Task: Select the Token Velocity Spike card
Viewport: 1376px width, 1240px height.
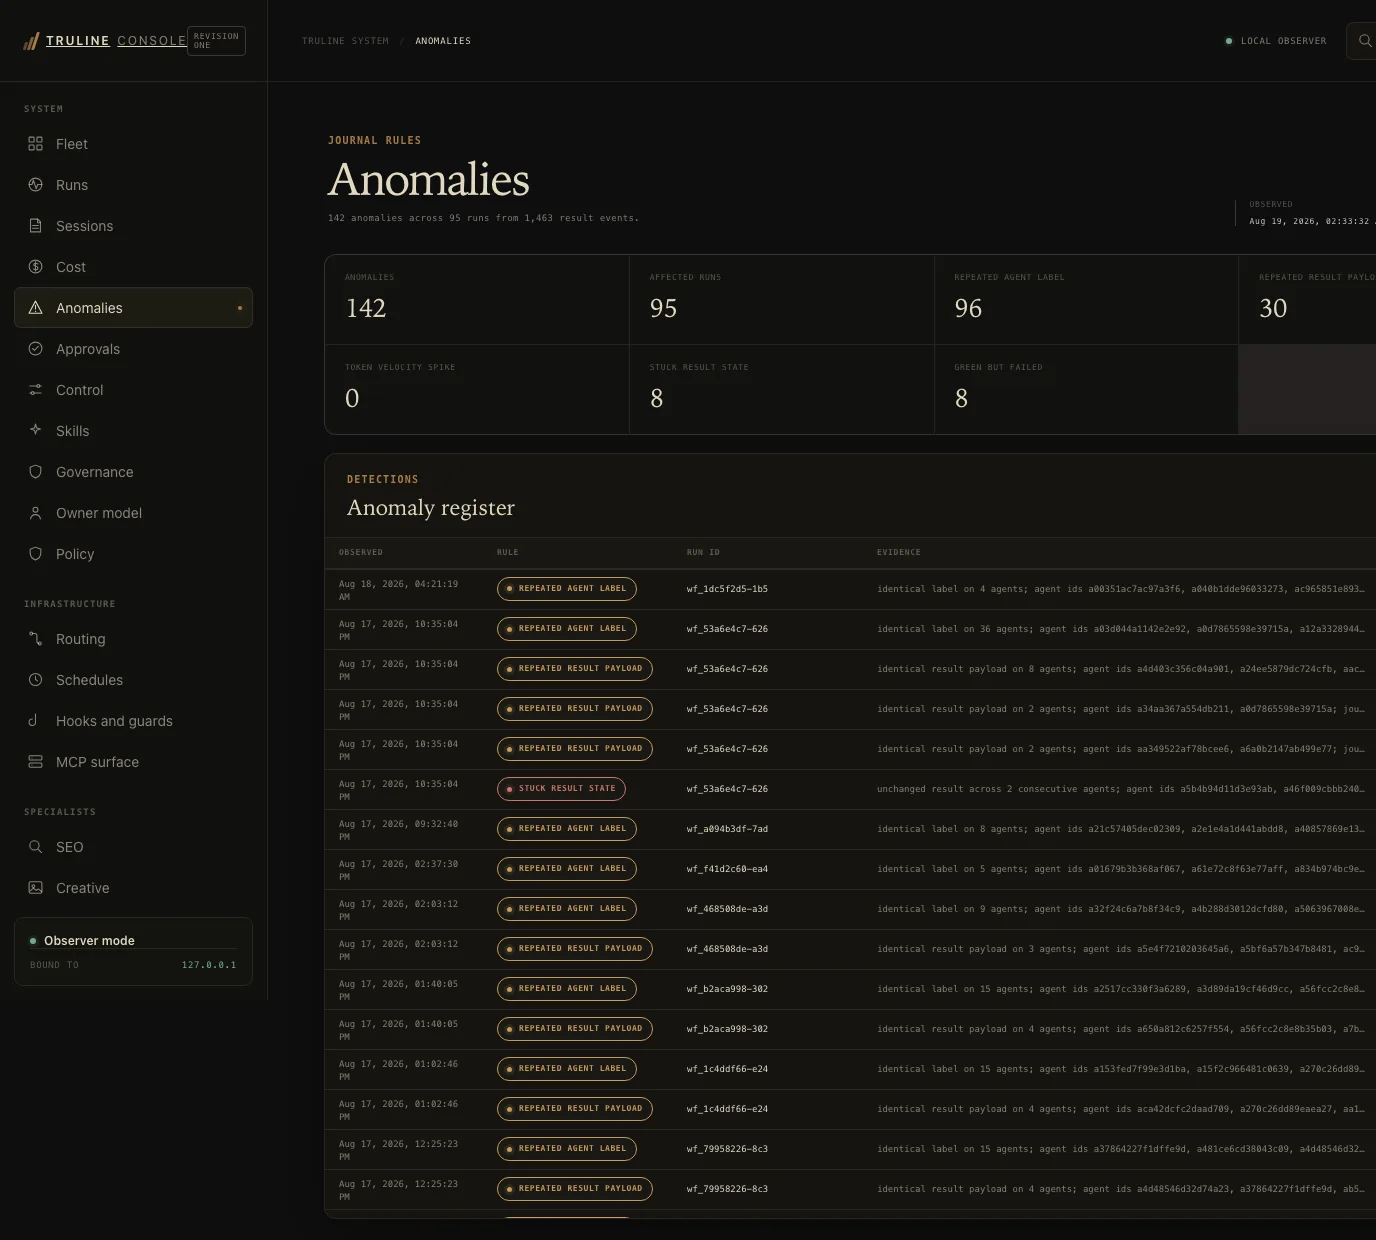Action: point(477,390)
